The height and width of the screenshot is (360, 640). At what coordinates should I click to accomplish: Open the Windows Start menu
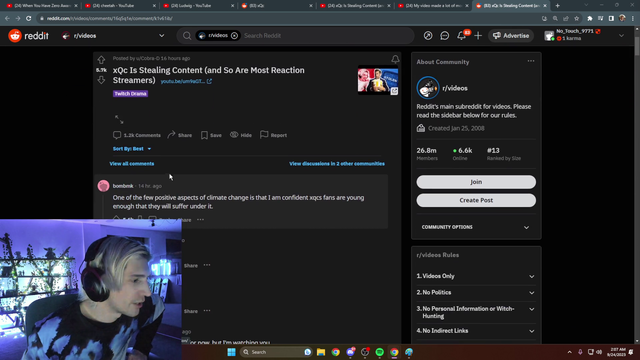(x=231, y=352)
